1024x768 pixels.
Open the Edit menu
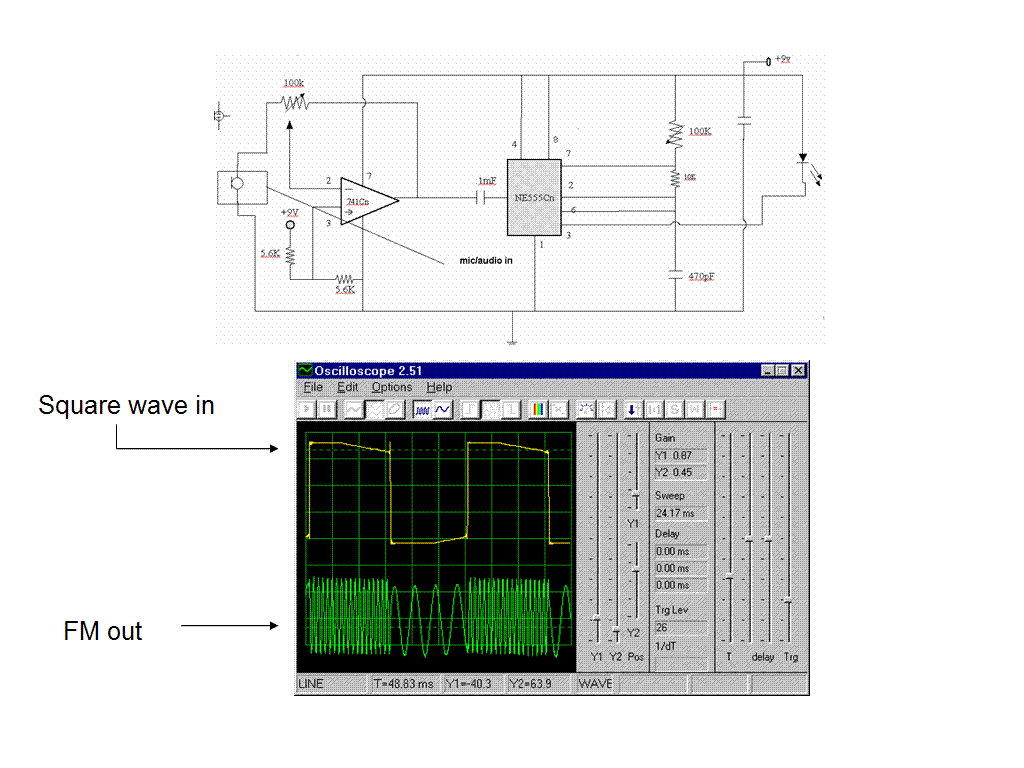pos(347,387)
